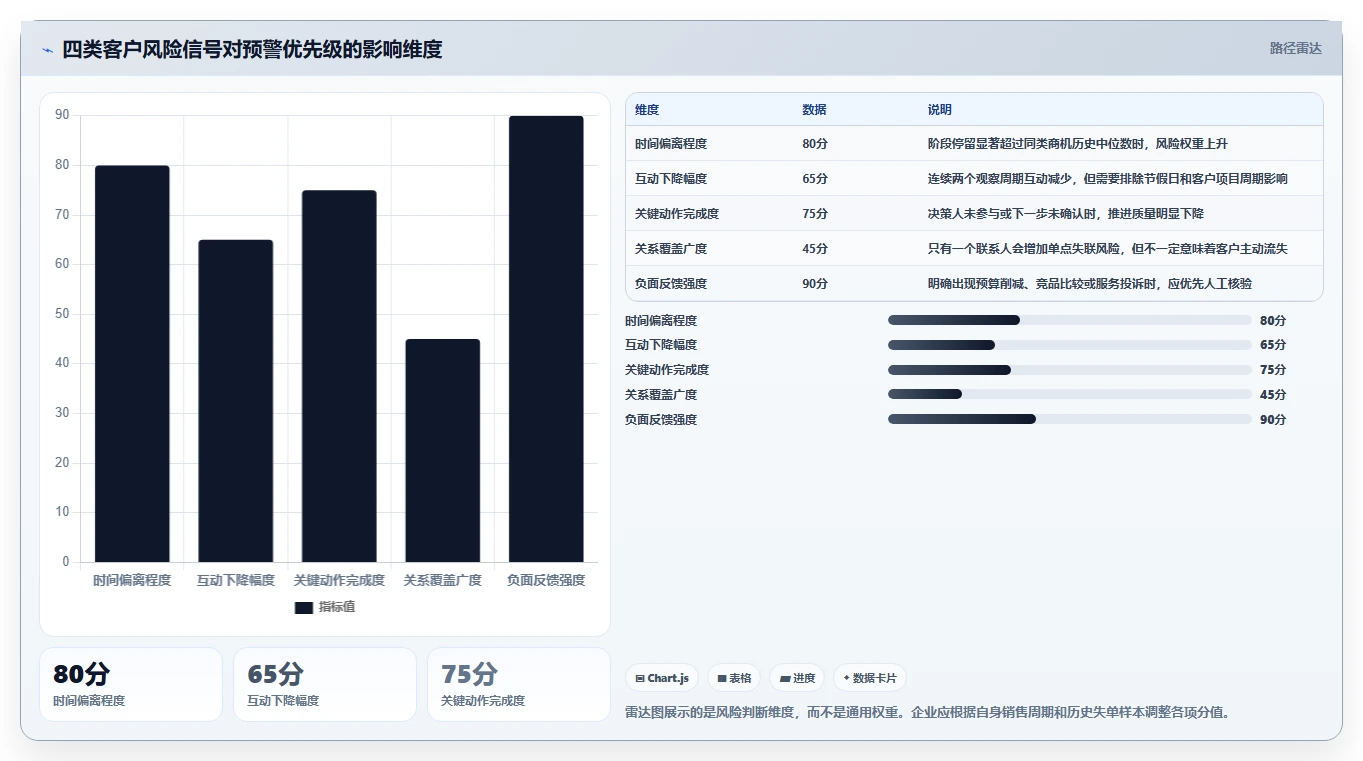Select the 互动下降幅度 bar in the chart

pos(235,401)
